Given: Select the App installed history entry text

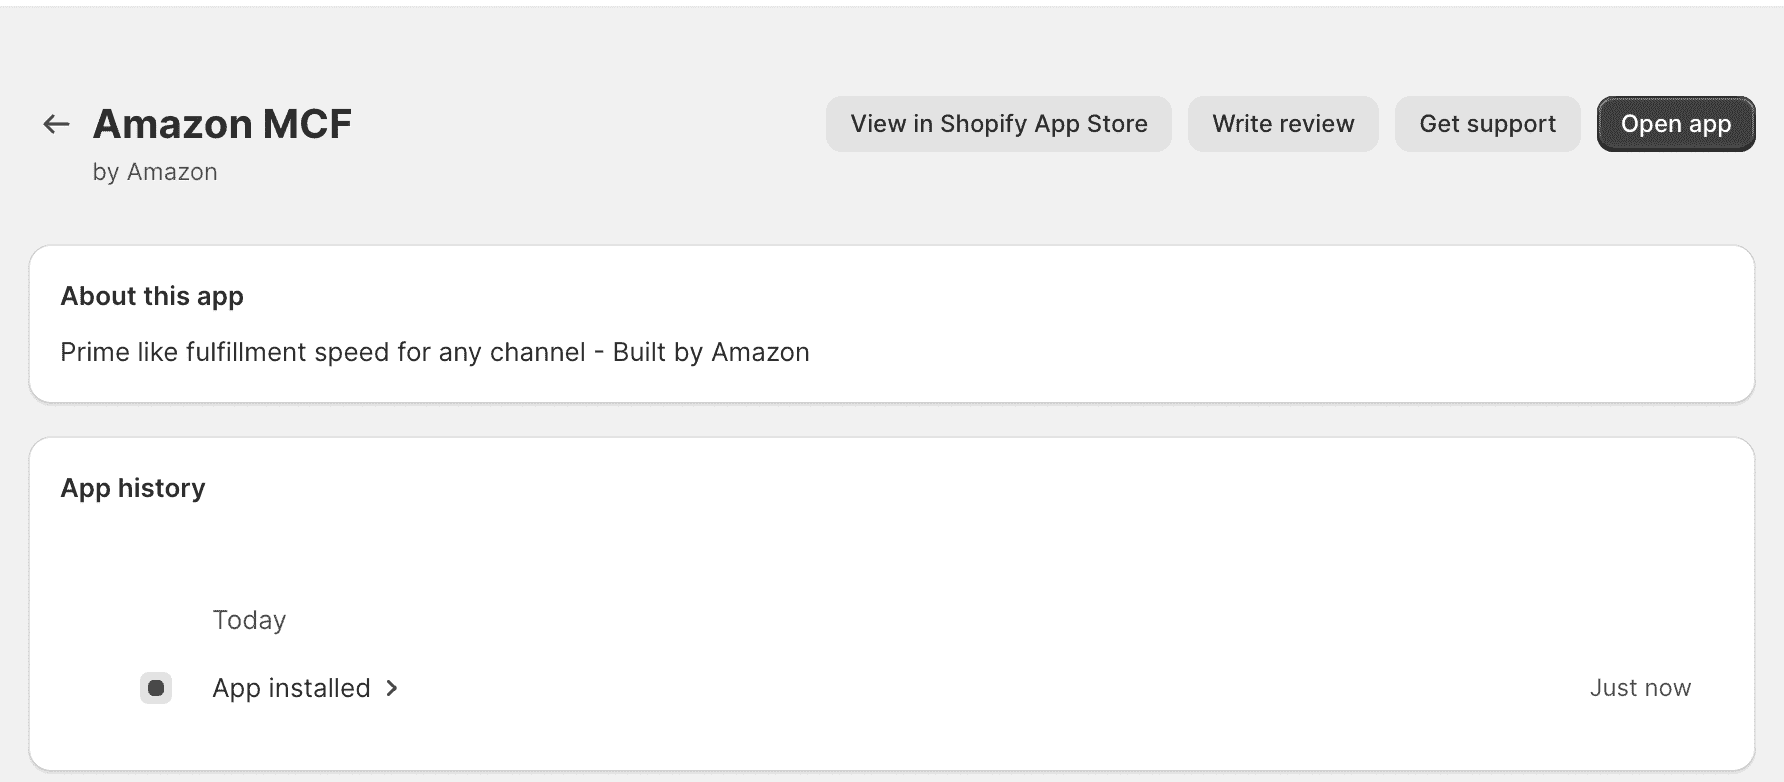Looking at the screenshot, I should click(291, 688).
